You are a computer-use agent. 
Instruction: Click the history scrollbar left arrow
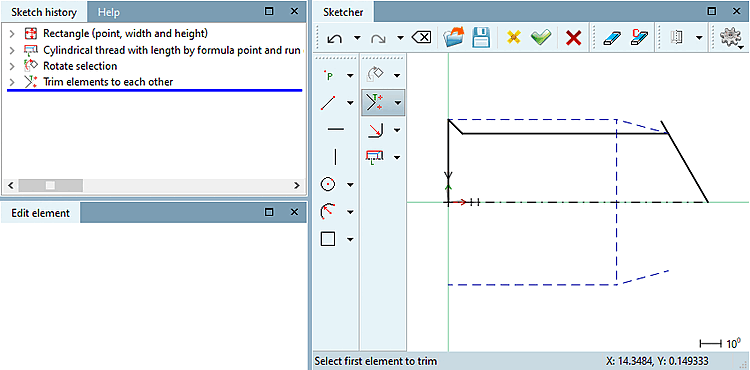pyautogui.click(x=11, y=185)
